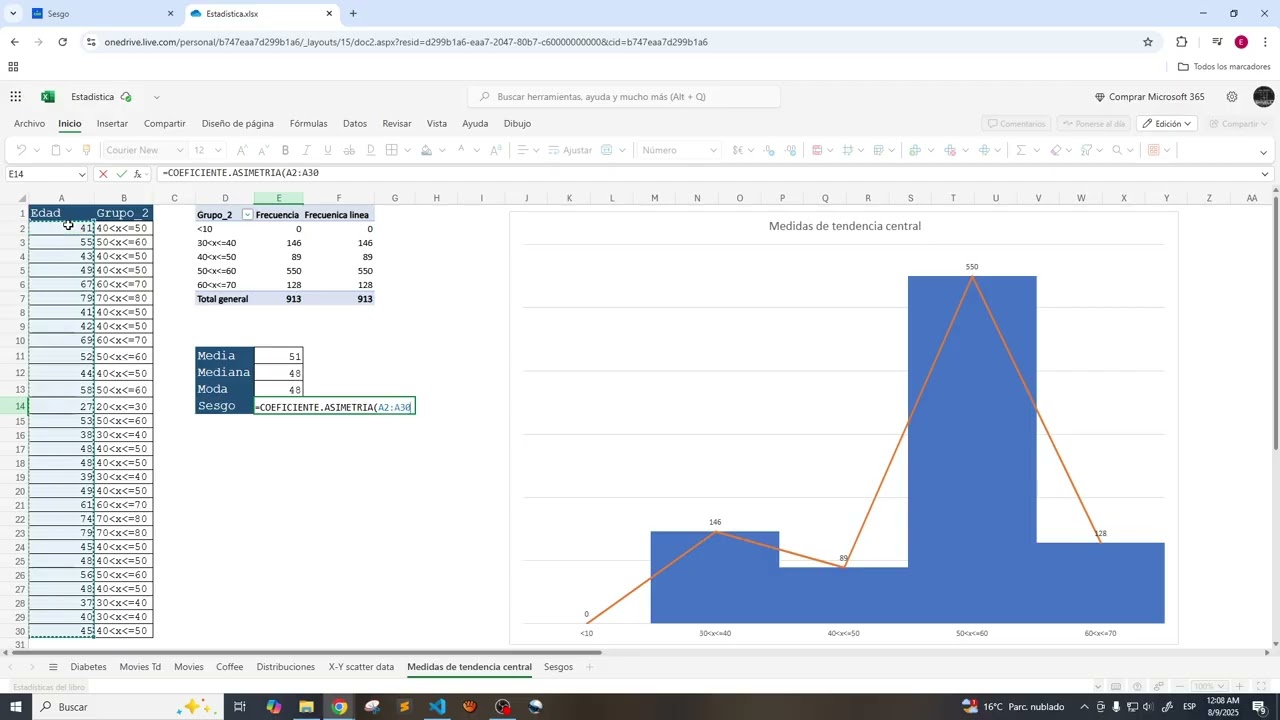Open the Name Box dropdown showing E14
This screenshot has width=1280, height=720.
pyautogui.click(x=82, y=174)
